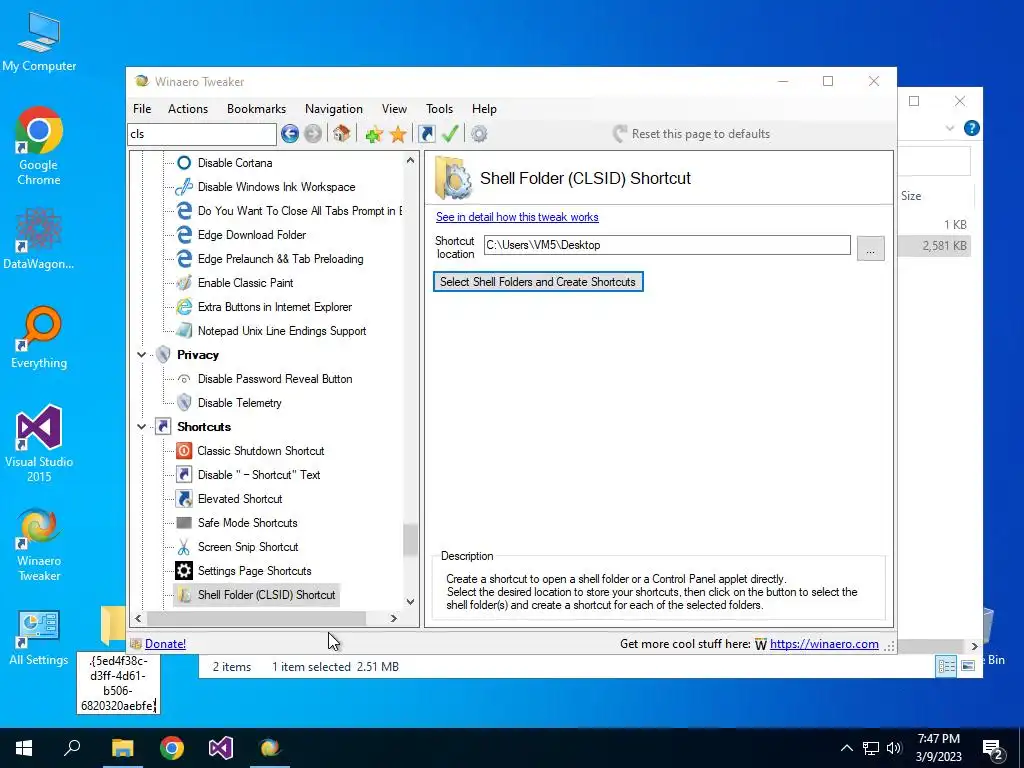
Task: Open the Navigation menu
Action: click(x=334, y=109)
